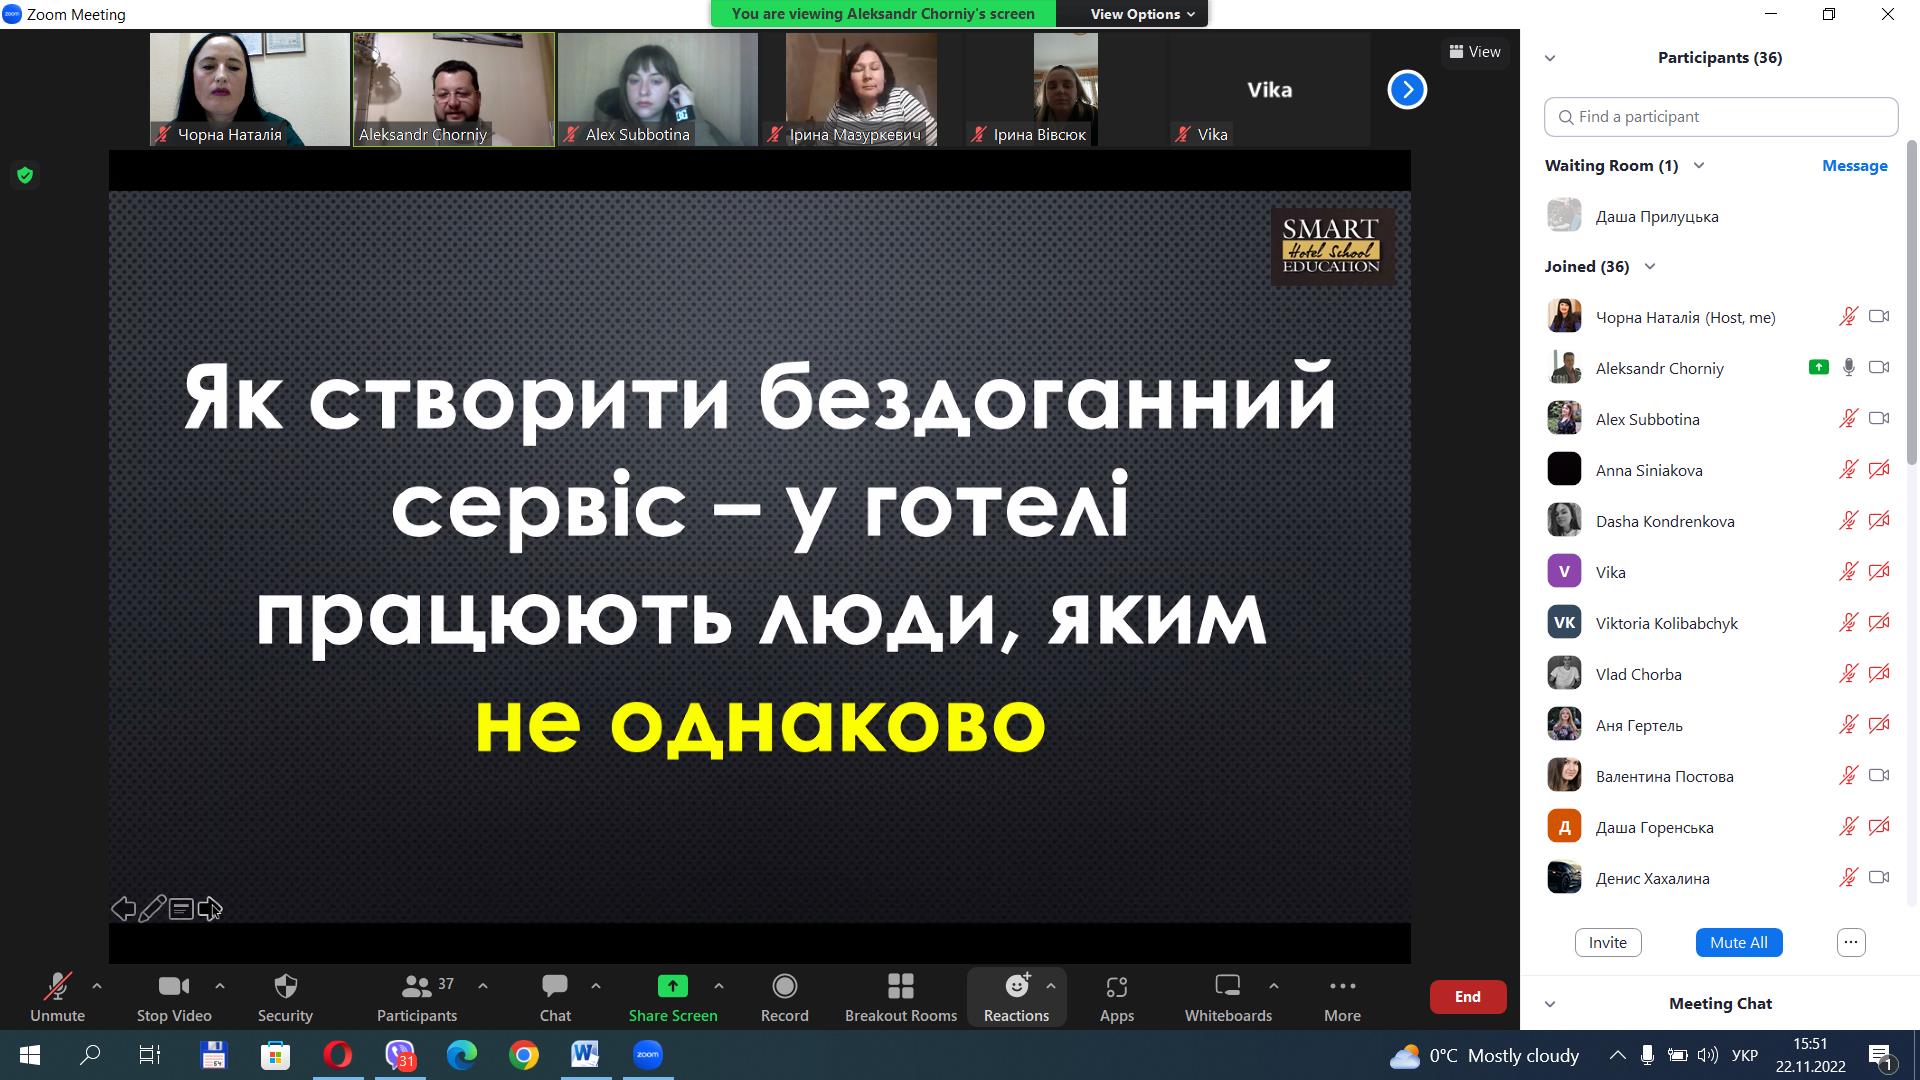This screenshot has height=1080, width=1920.
Task: Click the Share Screen icon
Action: coord(672,987)
